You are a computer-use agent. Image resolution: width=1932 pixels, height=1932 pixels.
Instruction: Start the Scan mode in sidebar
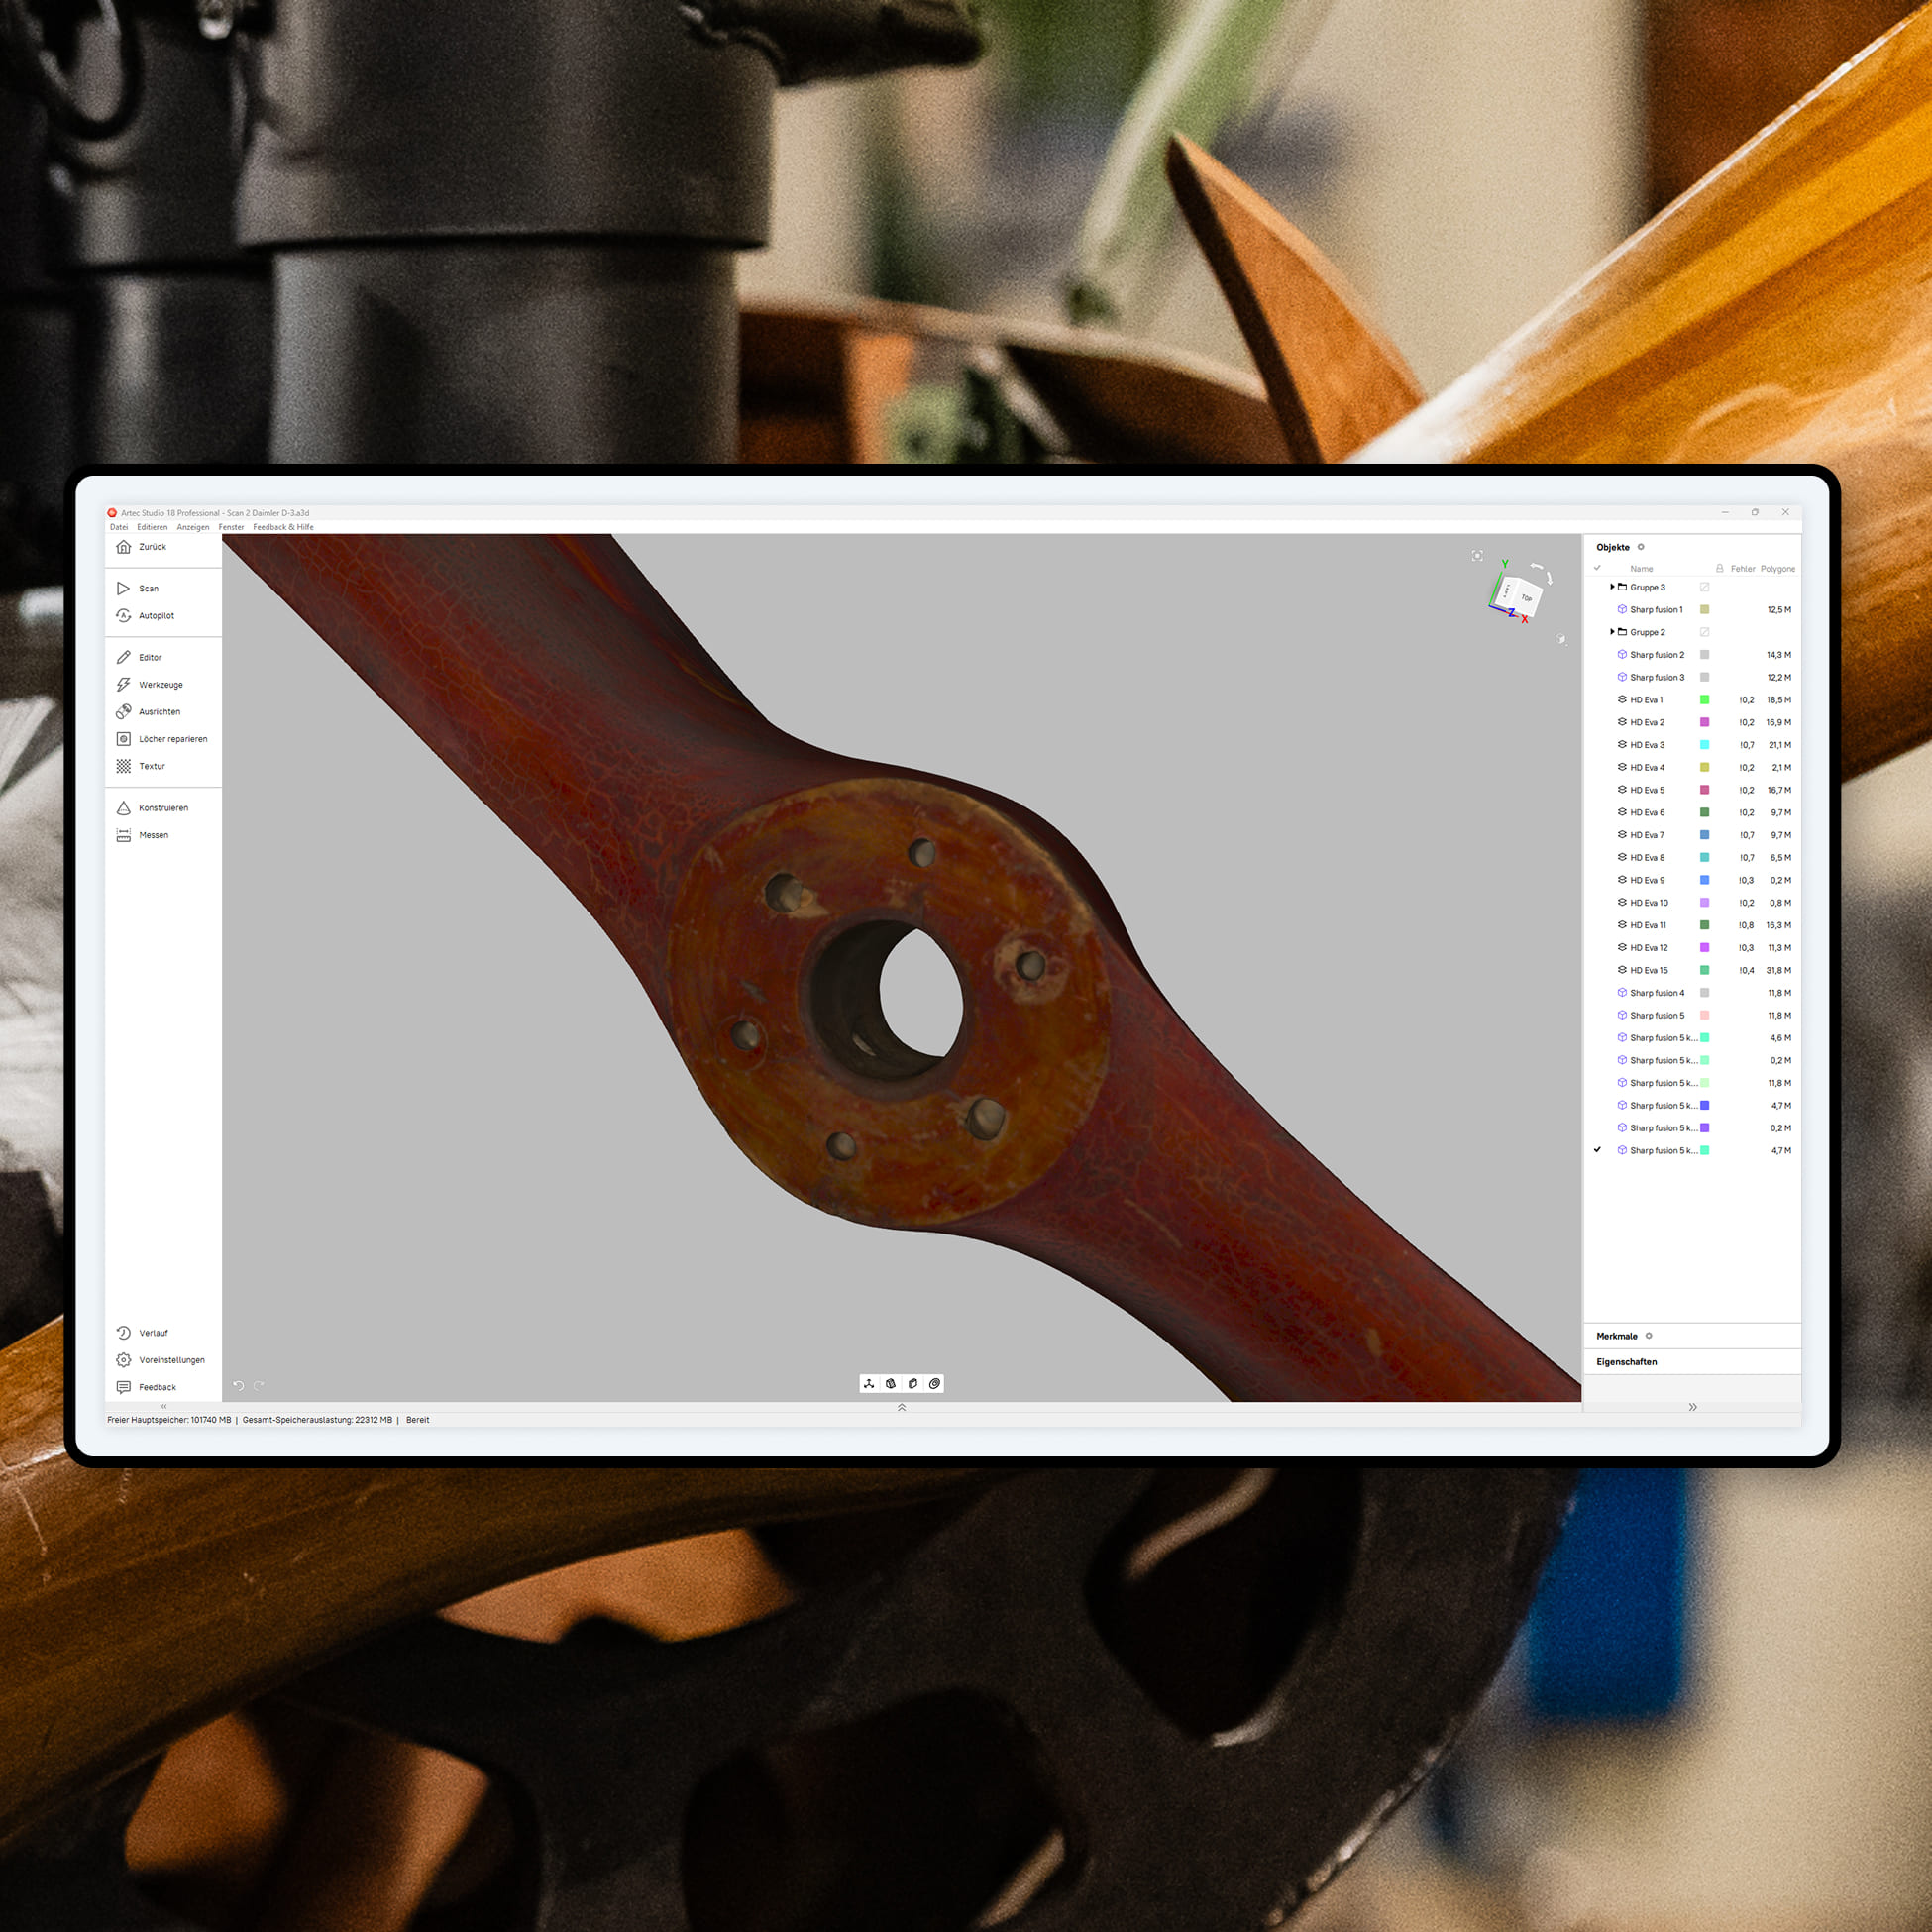tap(137, 588)
